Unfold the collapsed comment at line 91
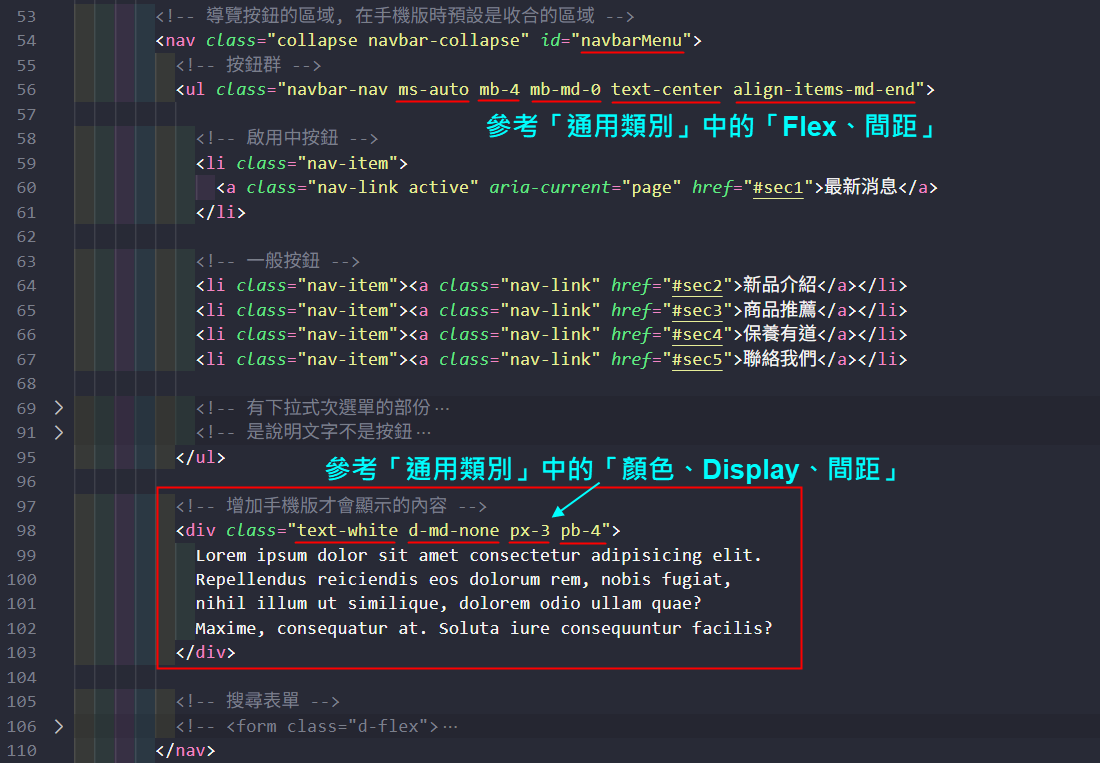The width and height of the screenshot is (1100, 763). (x=58, y=432)
